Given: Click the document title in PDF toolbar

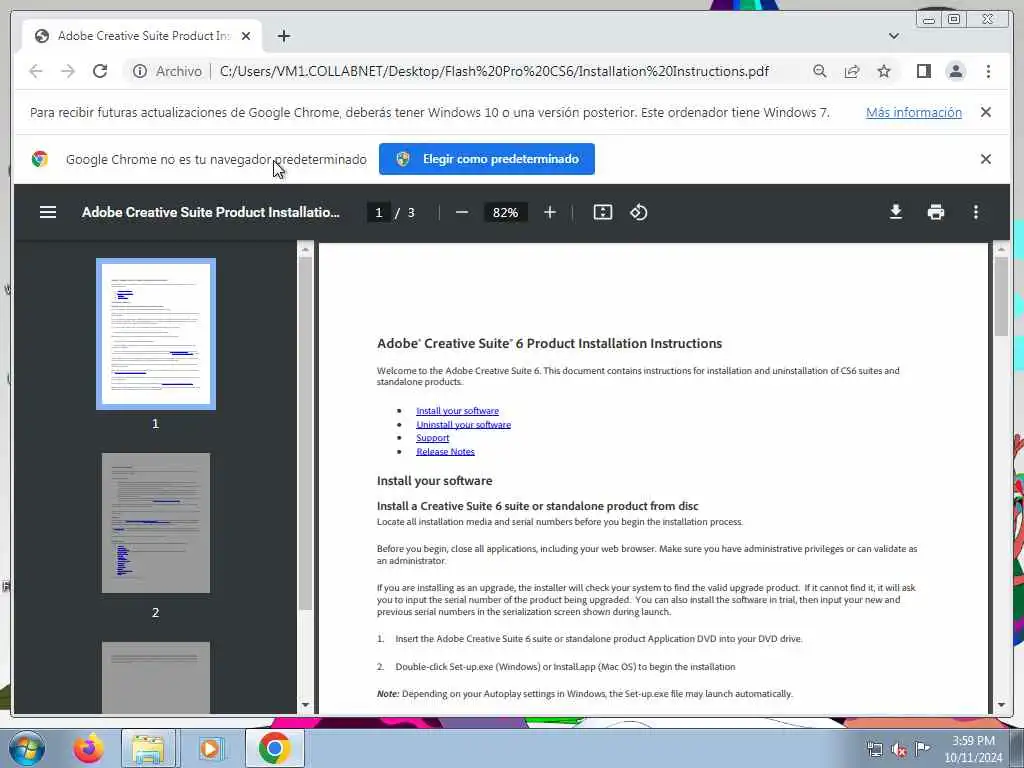Looking at the screenshot, I should click(210, 212).
